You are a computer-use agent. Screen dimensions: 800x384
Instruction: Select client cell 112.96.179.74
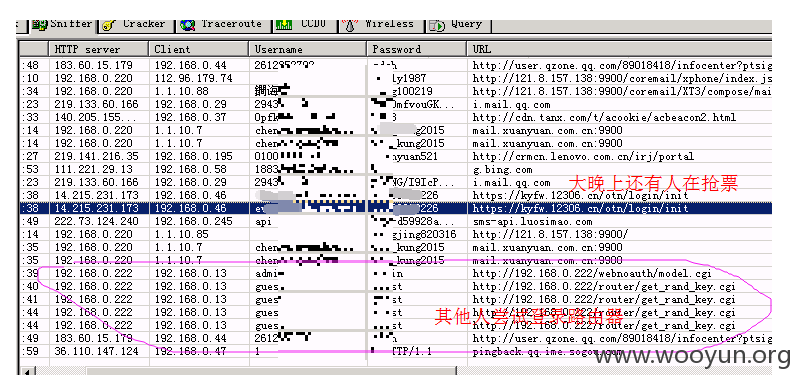[193, 79]
